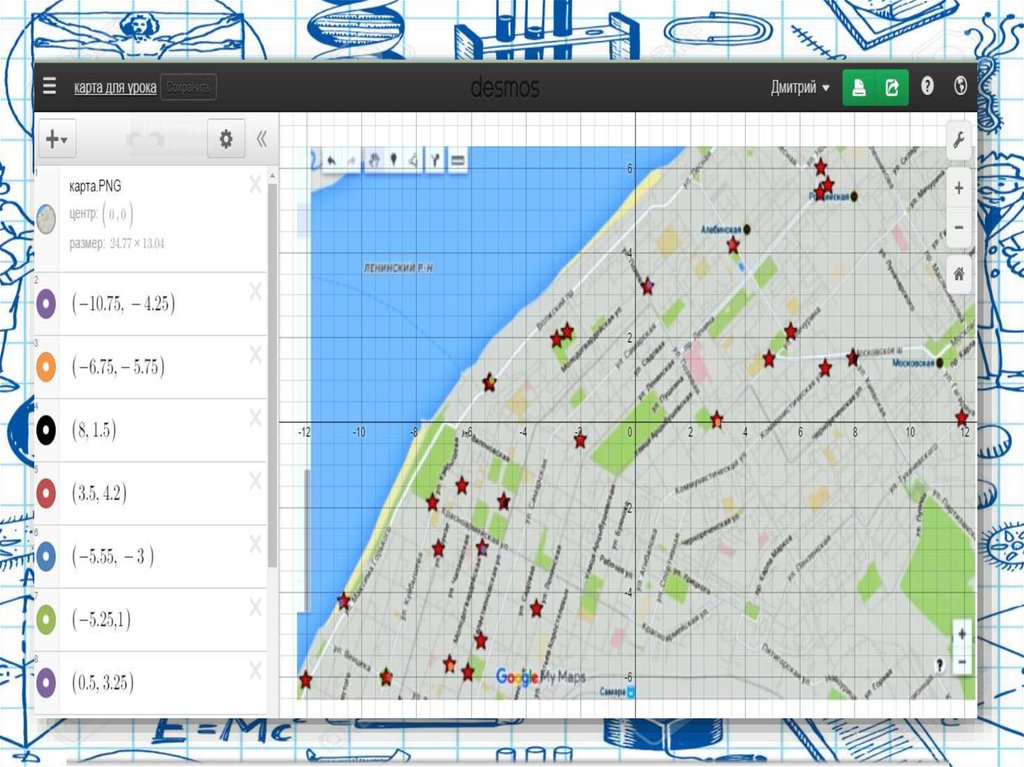Open expression list settings gear

[x=226, y=139]
